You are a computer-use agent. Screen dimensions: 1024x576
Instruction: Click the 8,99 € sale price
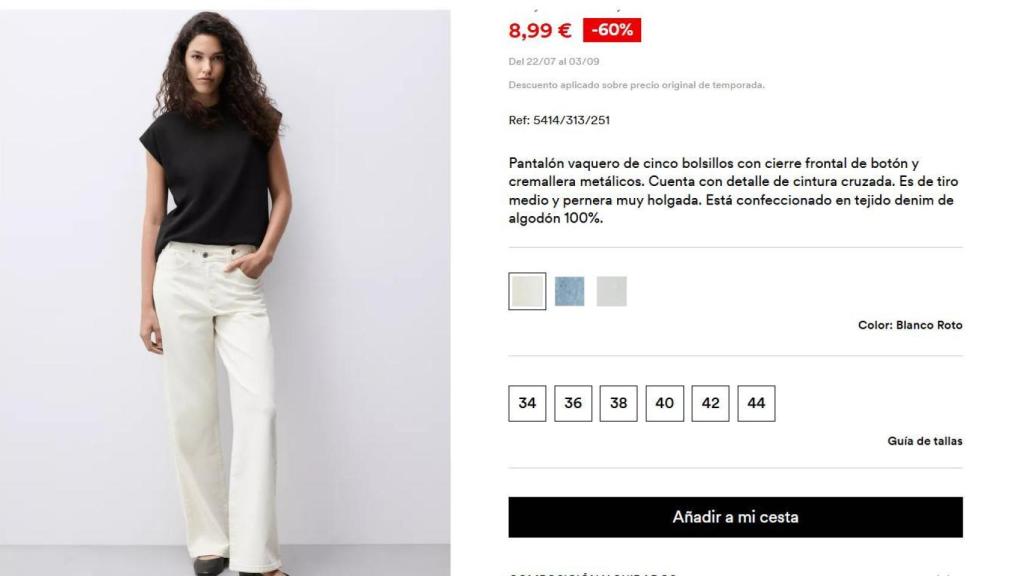539,30
